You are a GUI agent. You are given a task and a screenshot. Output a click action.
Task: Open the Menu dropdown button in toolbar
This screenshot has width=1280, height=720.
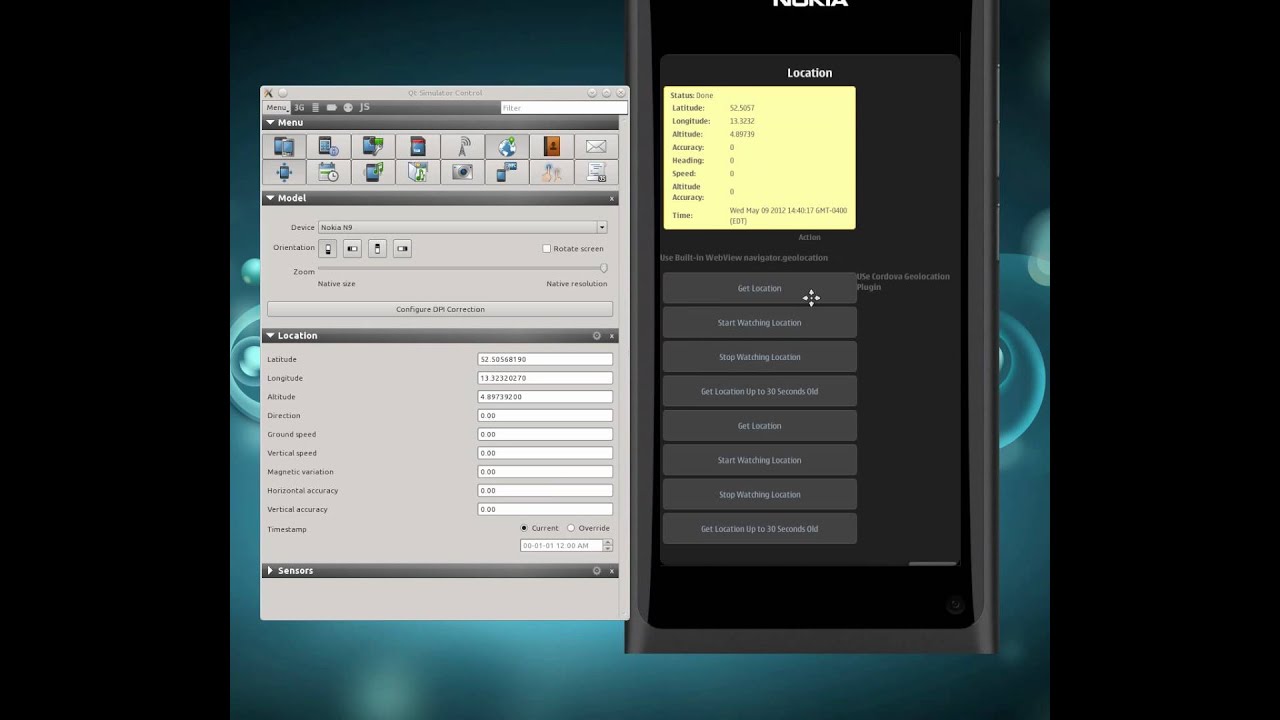tap(277, 107)
